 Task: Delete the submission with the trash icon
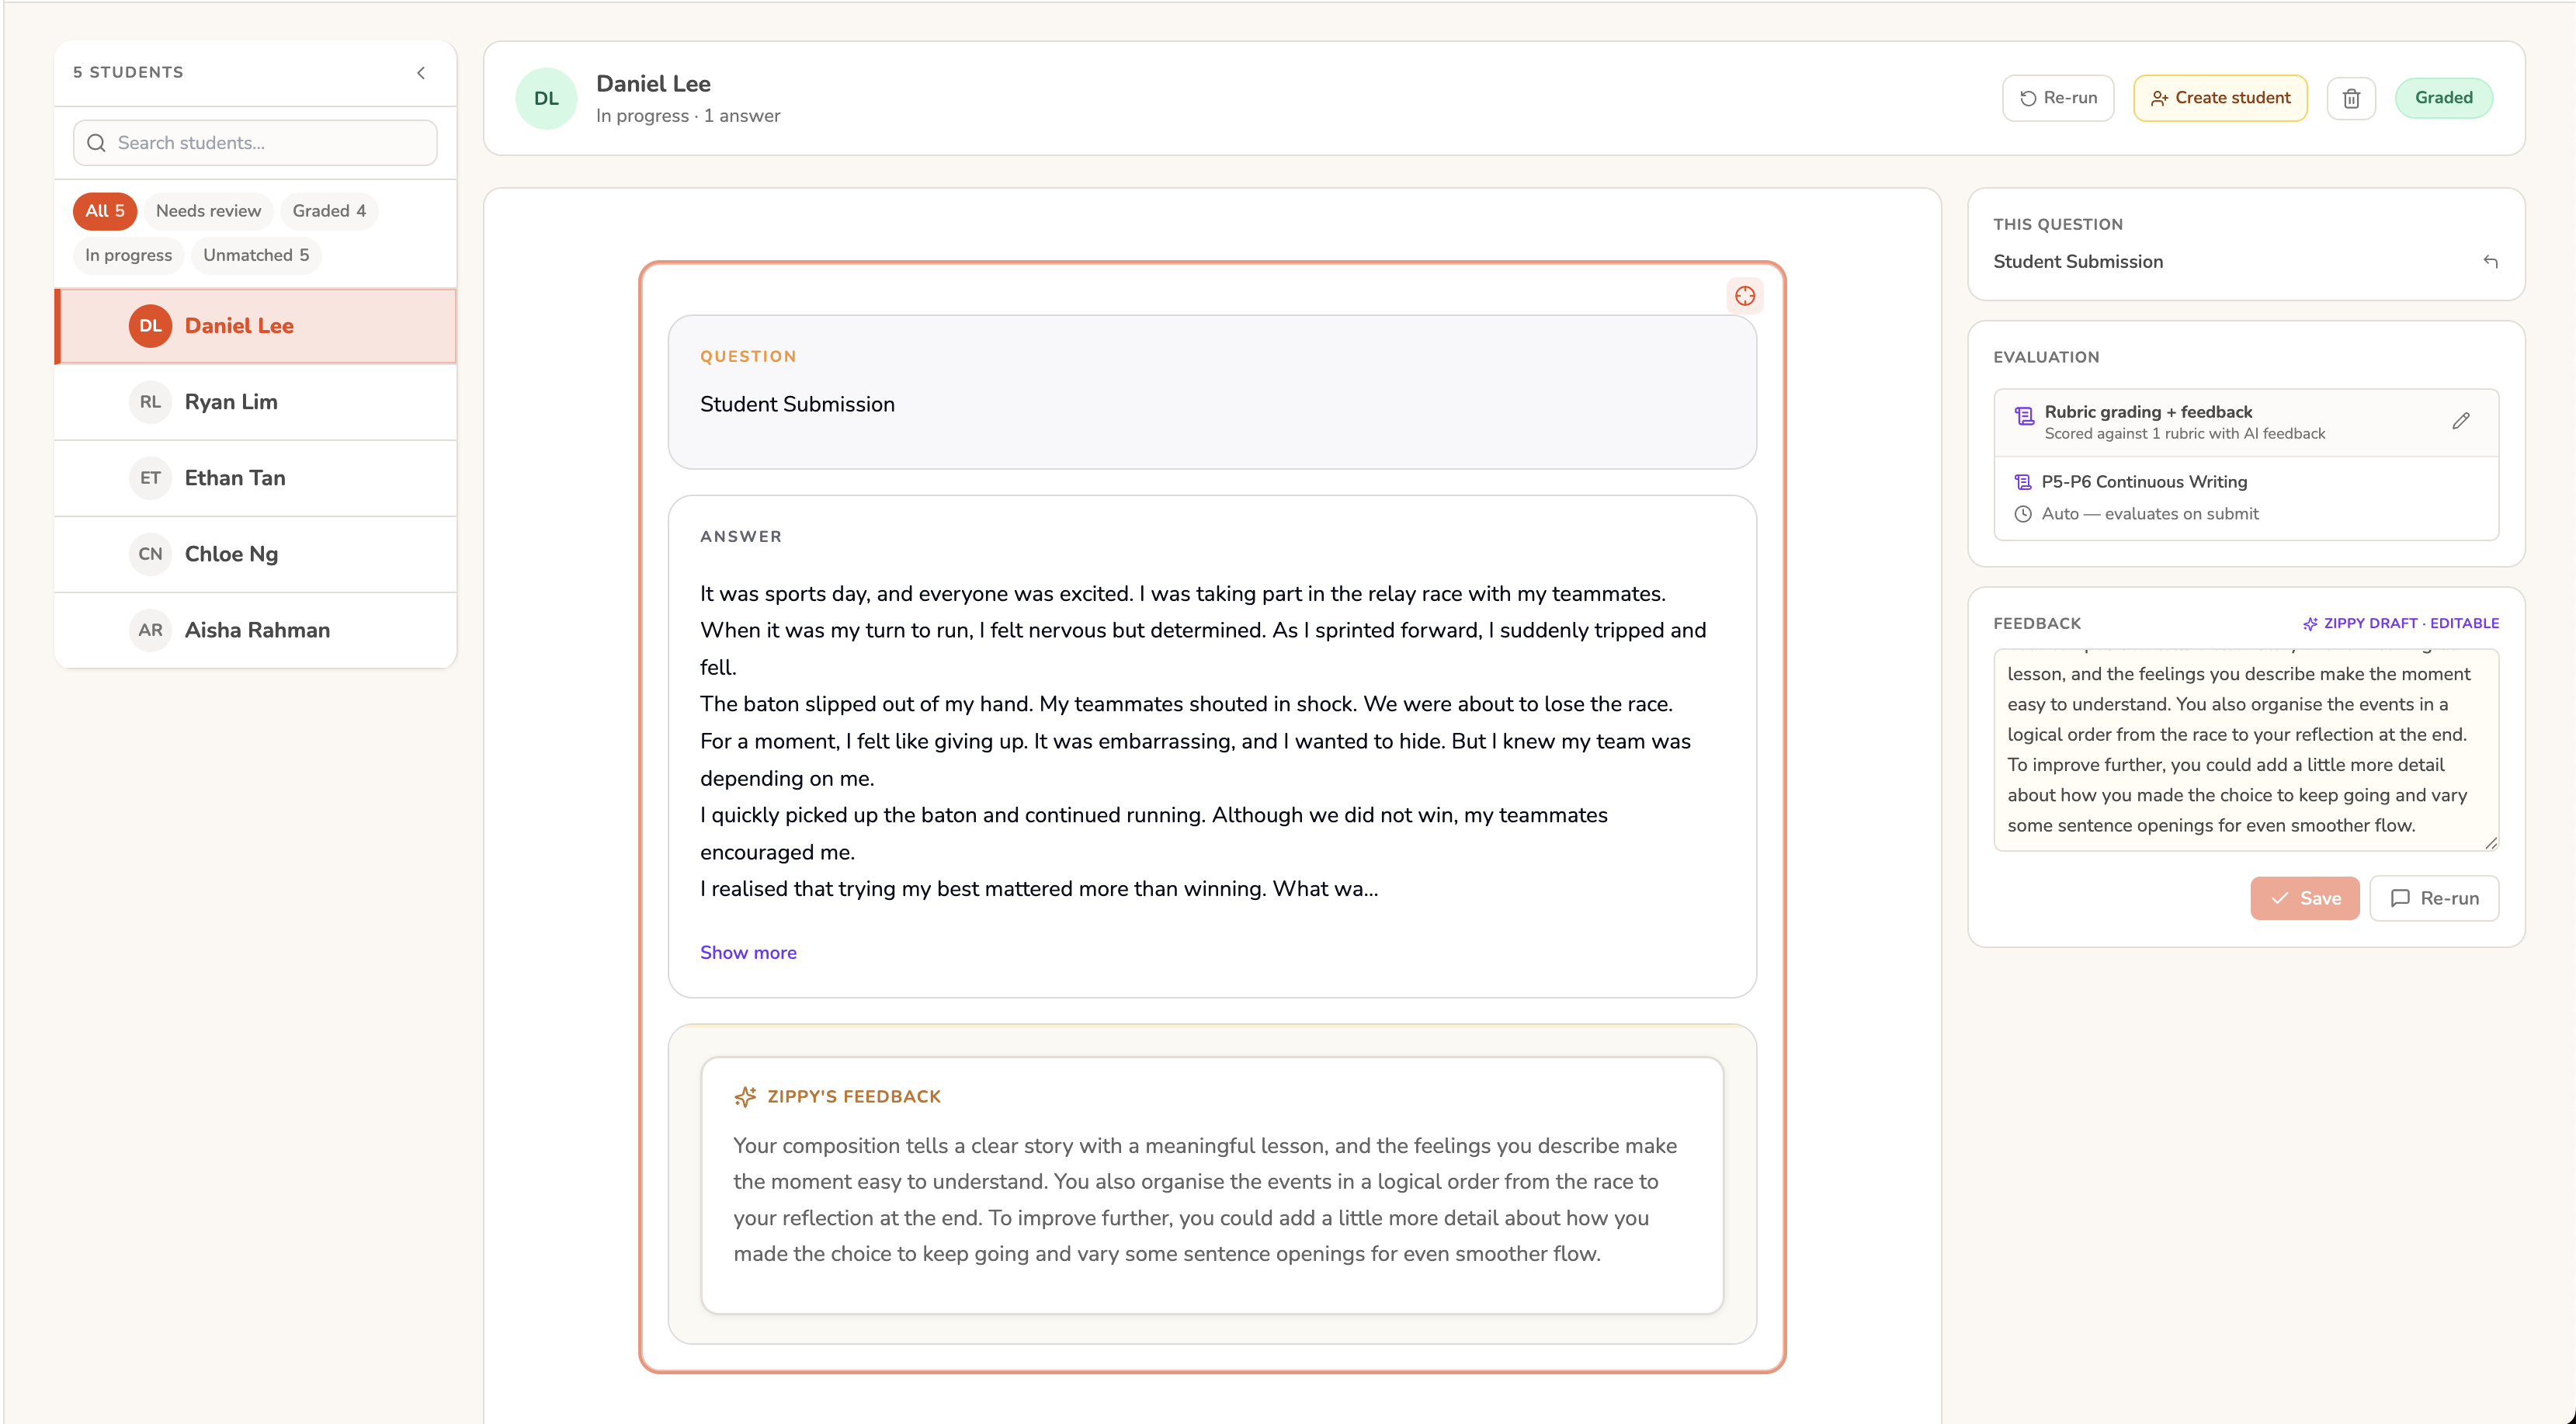tap(2351, 98)
